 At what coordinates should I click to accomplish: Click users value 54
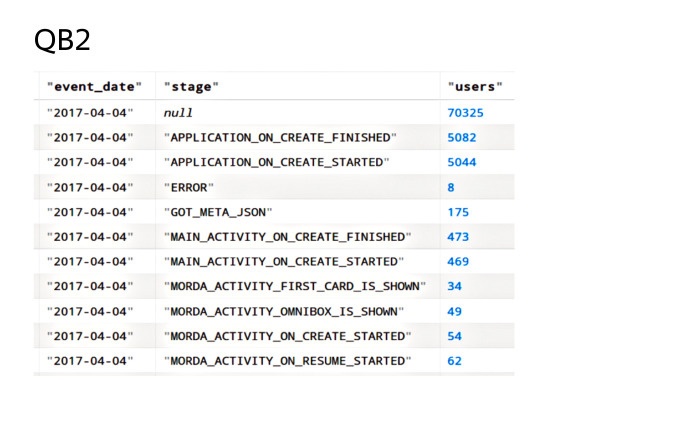[455, 336]
